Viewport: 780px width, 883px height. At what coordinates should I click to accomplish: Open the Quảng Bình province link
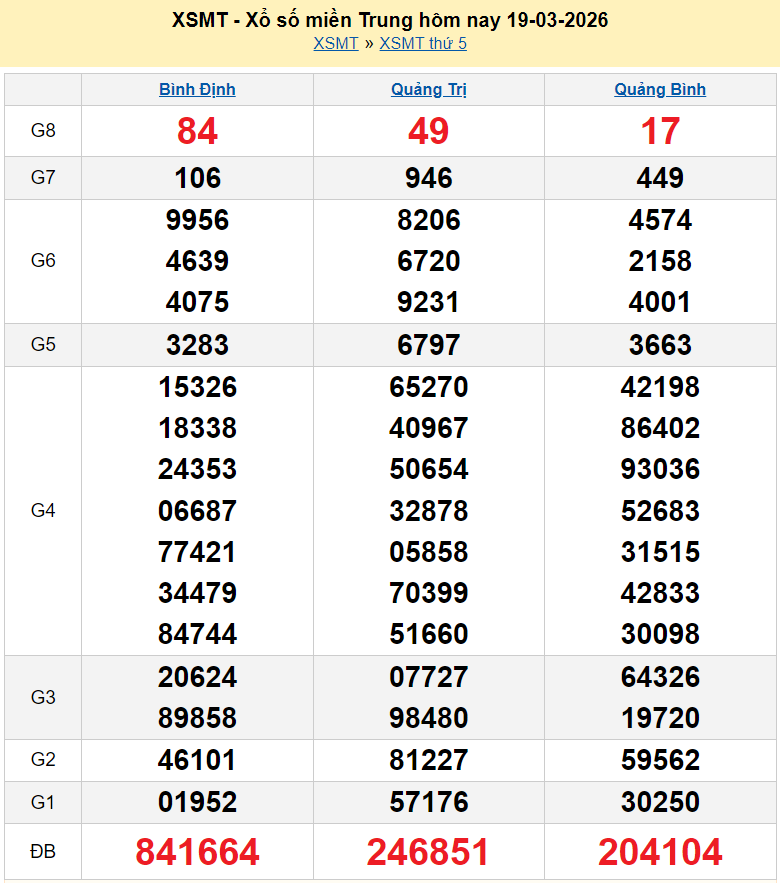660,89
